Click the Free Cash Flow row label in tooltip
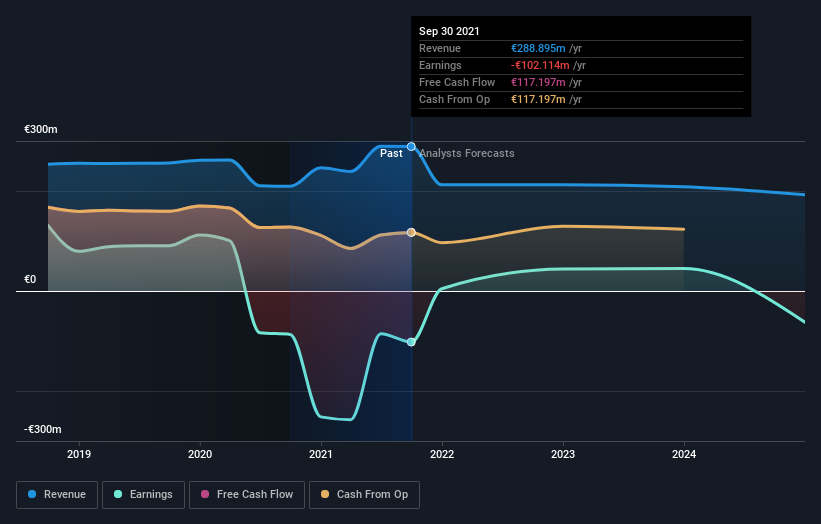 click(x=457, y=82)
